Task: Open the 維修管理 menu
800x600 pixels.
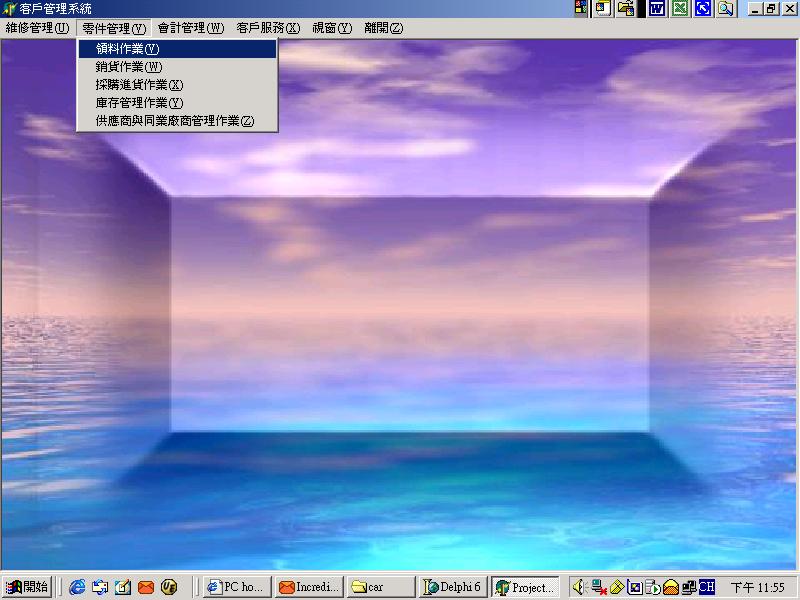Action: point(37,28)
